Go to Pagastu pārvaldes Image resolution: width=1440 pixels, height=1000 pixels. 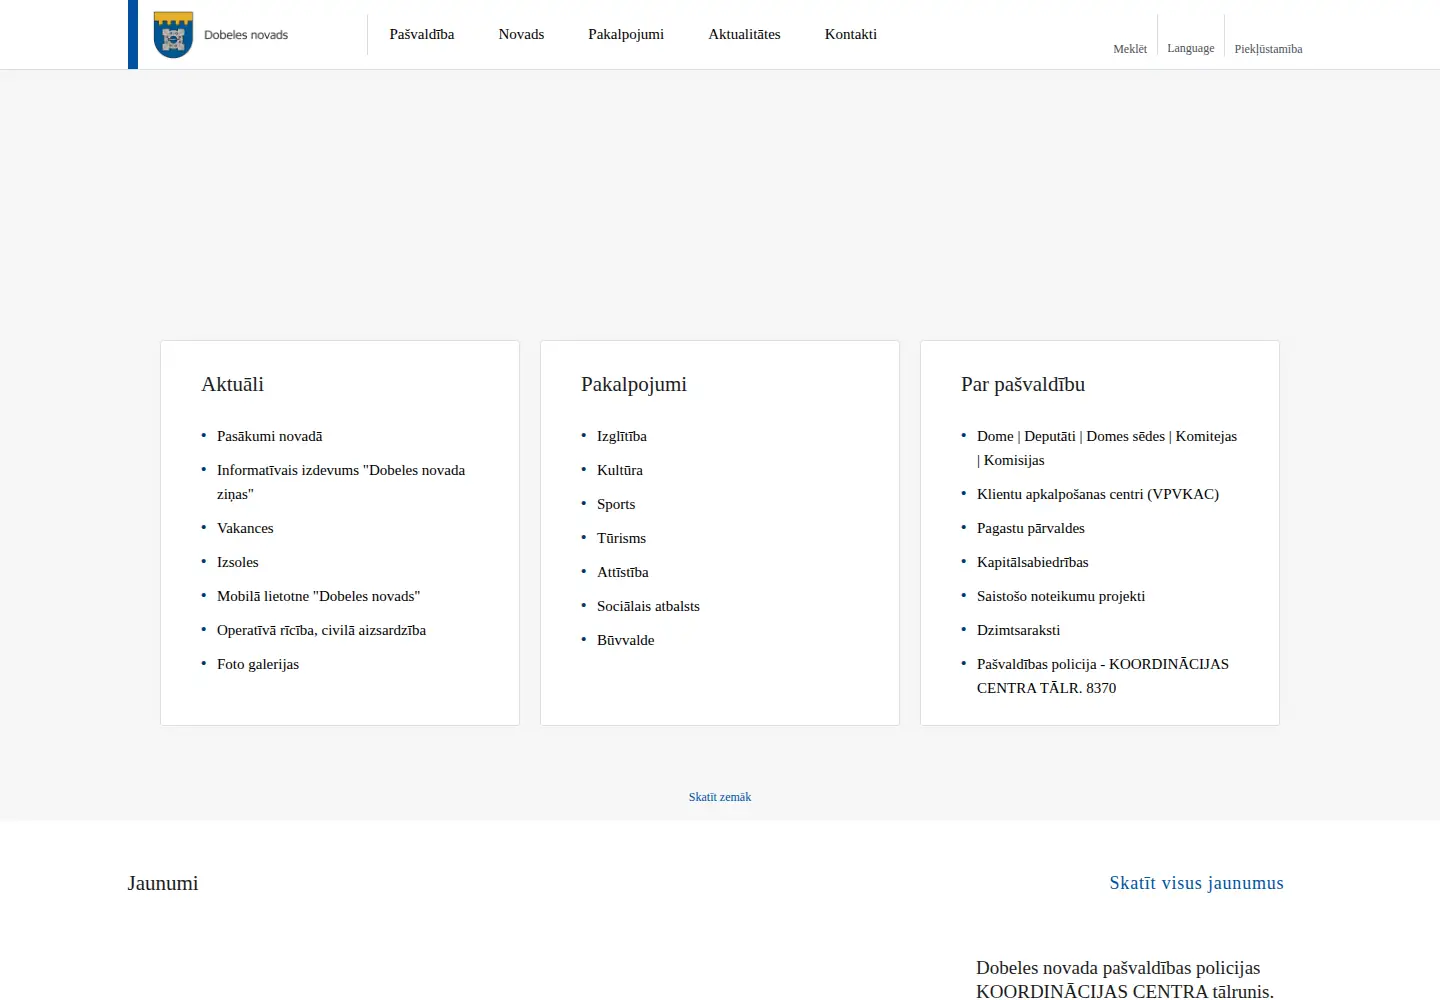(1031, 528)
